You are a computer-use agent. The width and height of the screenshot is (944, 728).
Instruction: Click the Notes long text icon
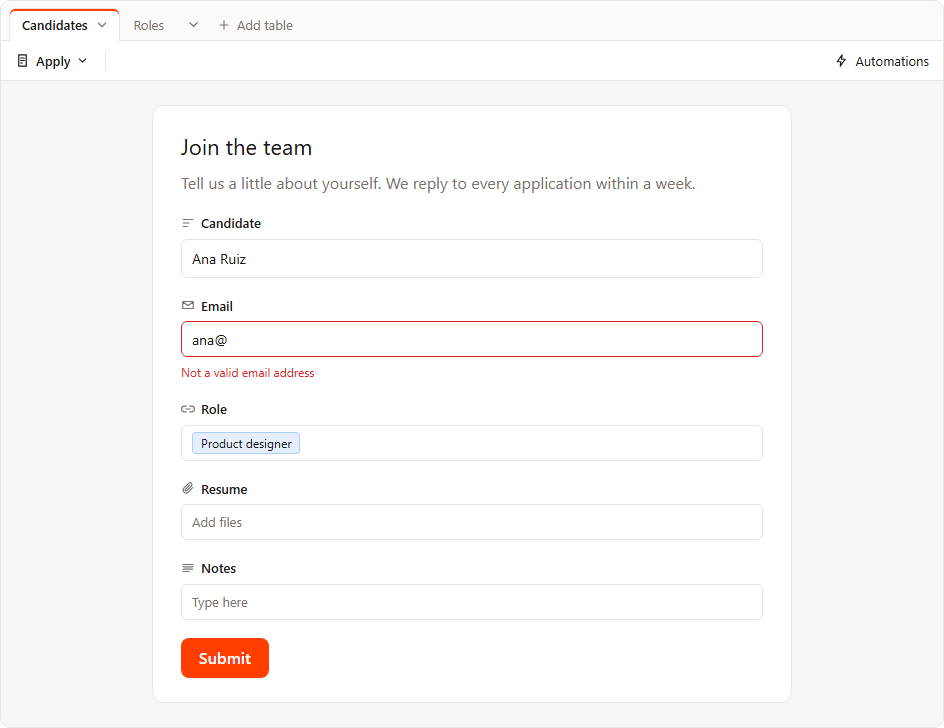(188, 568)
